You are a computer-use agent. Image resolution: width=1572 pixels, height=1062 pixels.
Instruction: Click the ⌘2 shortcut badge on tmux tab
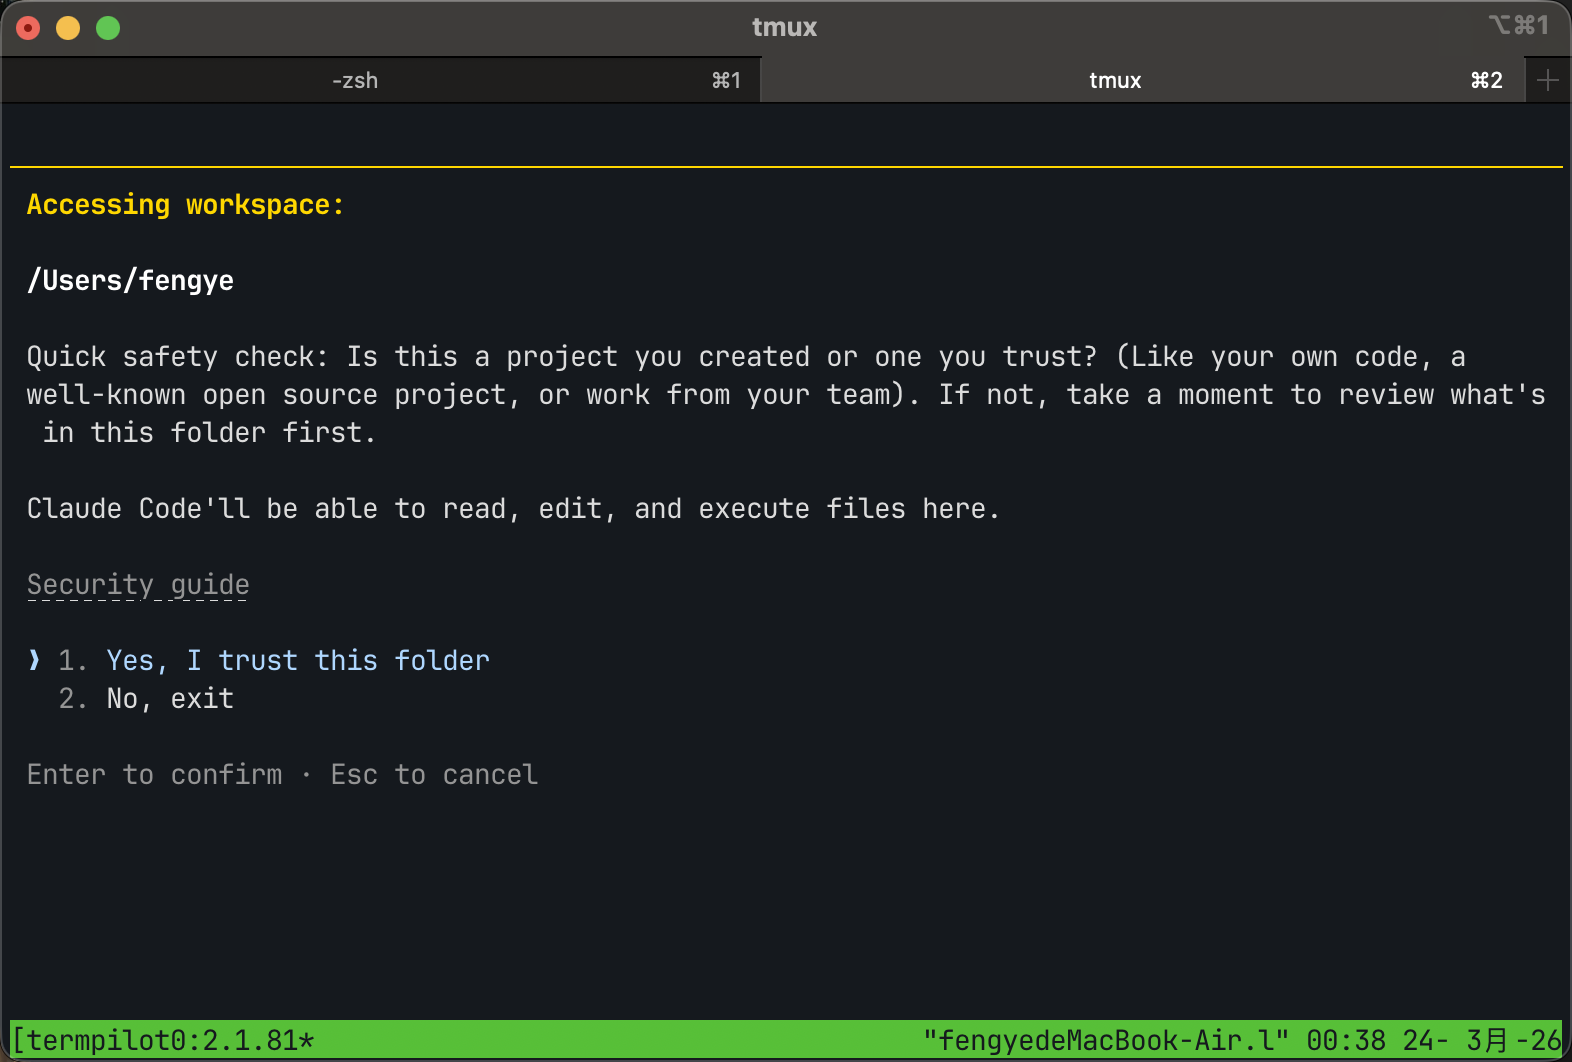click(x=1486, y=80)
